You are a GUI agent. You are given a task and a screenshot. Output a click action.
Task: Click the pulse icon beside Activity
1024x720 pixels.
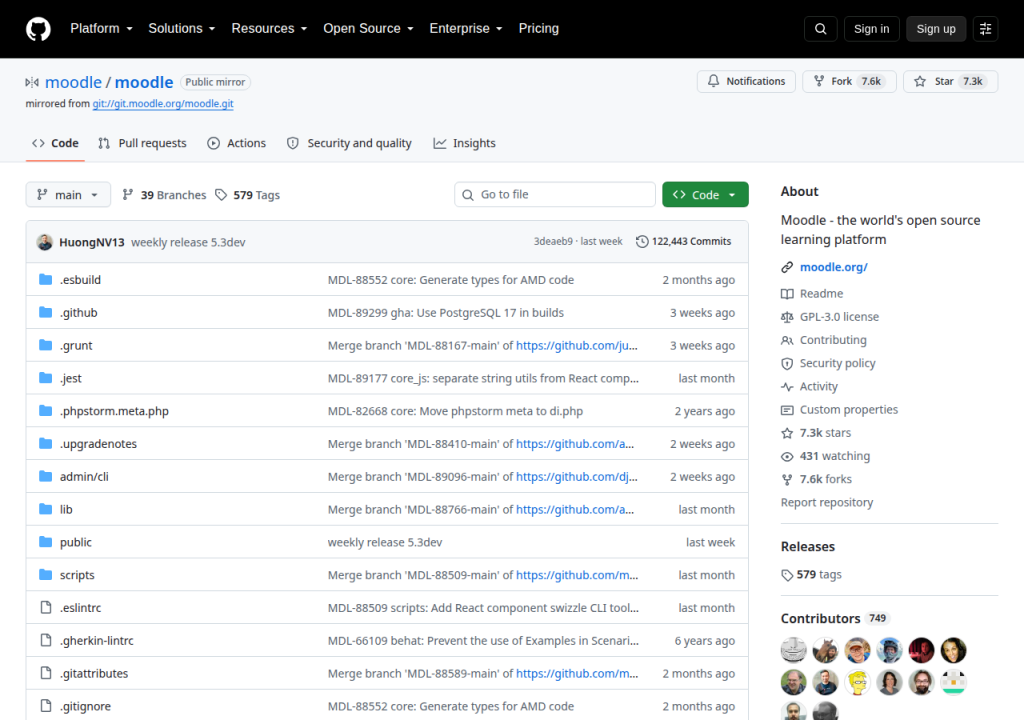(x=787, y=387)
